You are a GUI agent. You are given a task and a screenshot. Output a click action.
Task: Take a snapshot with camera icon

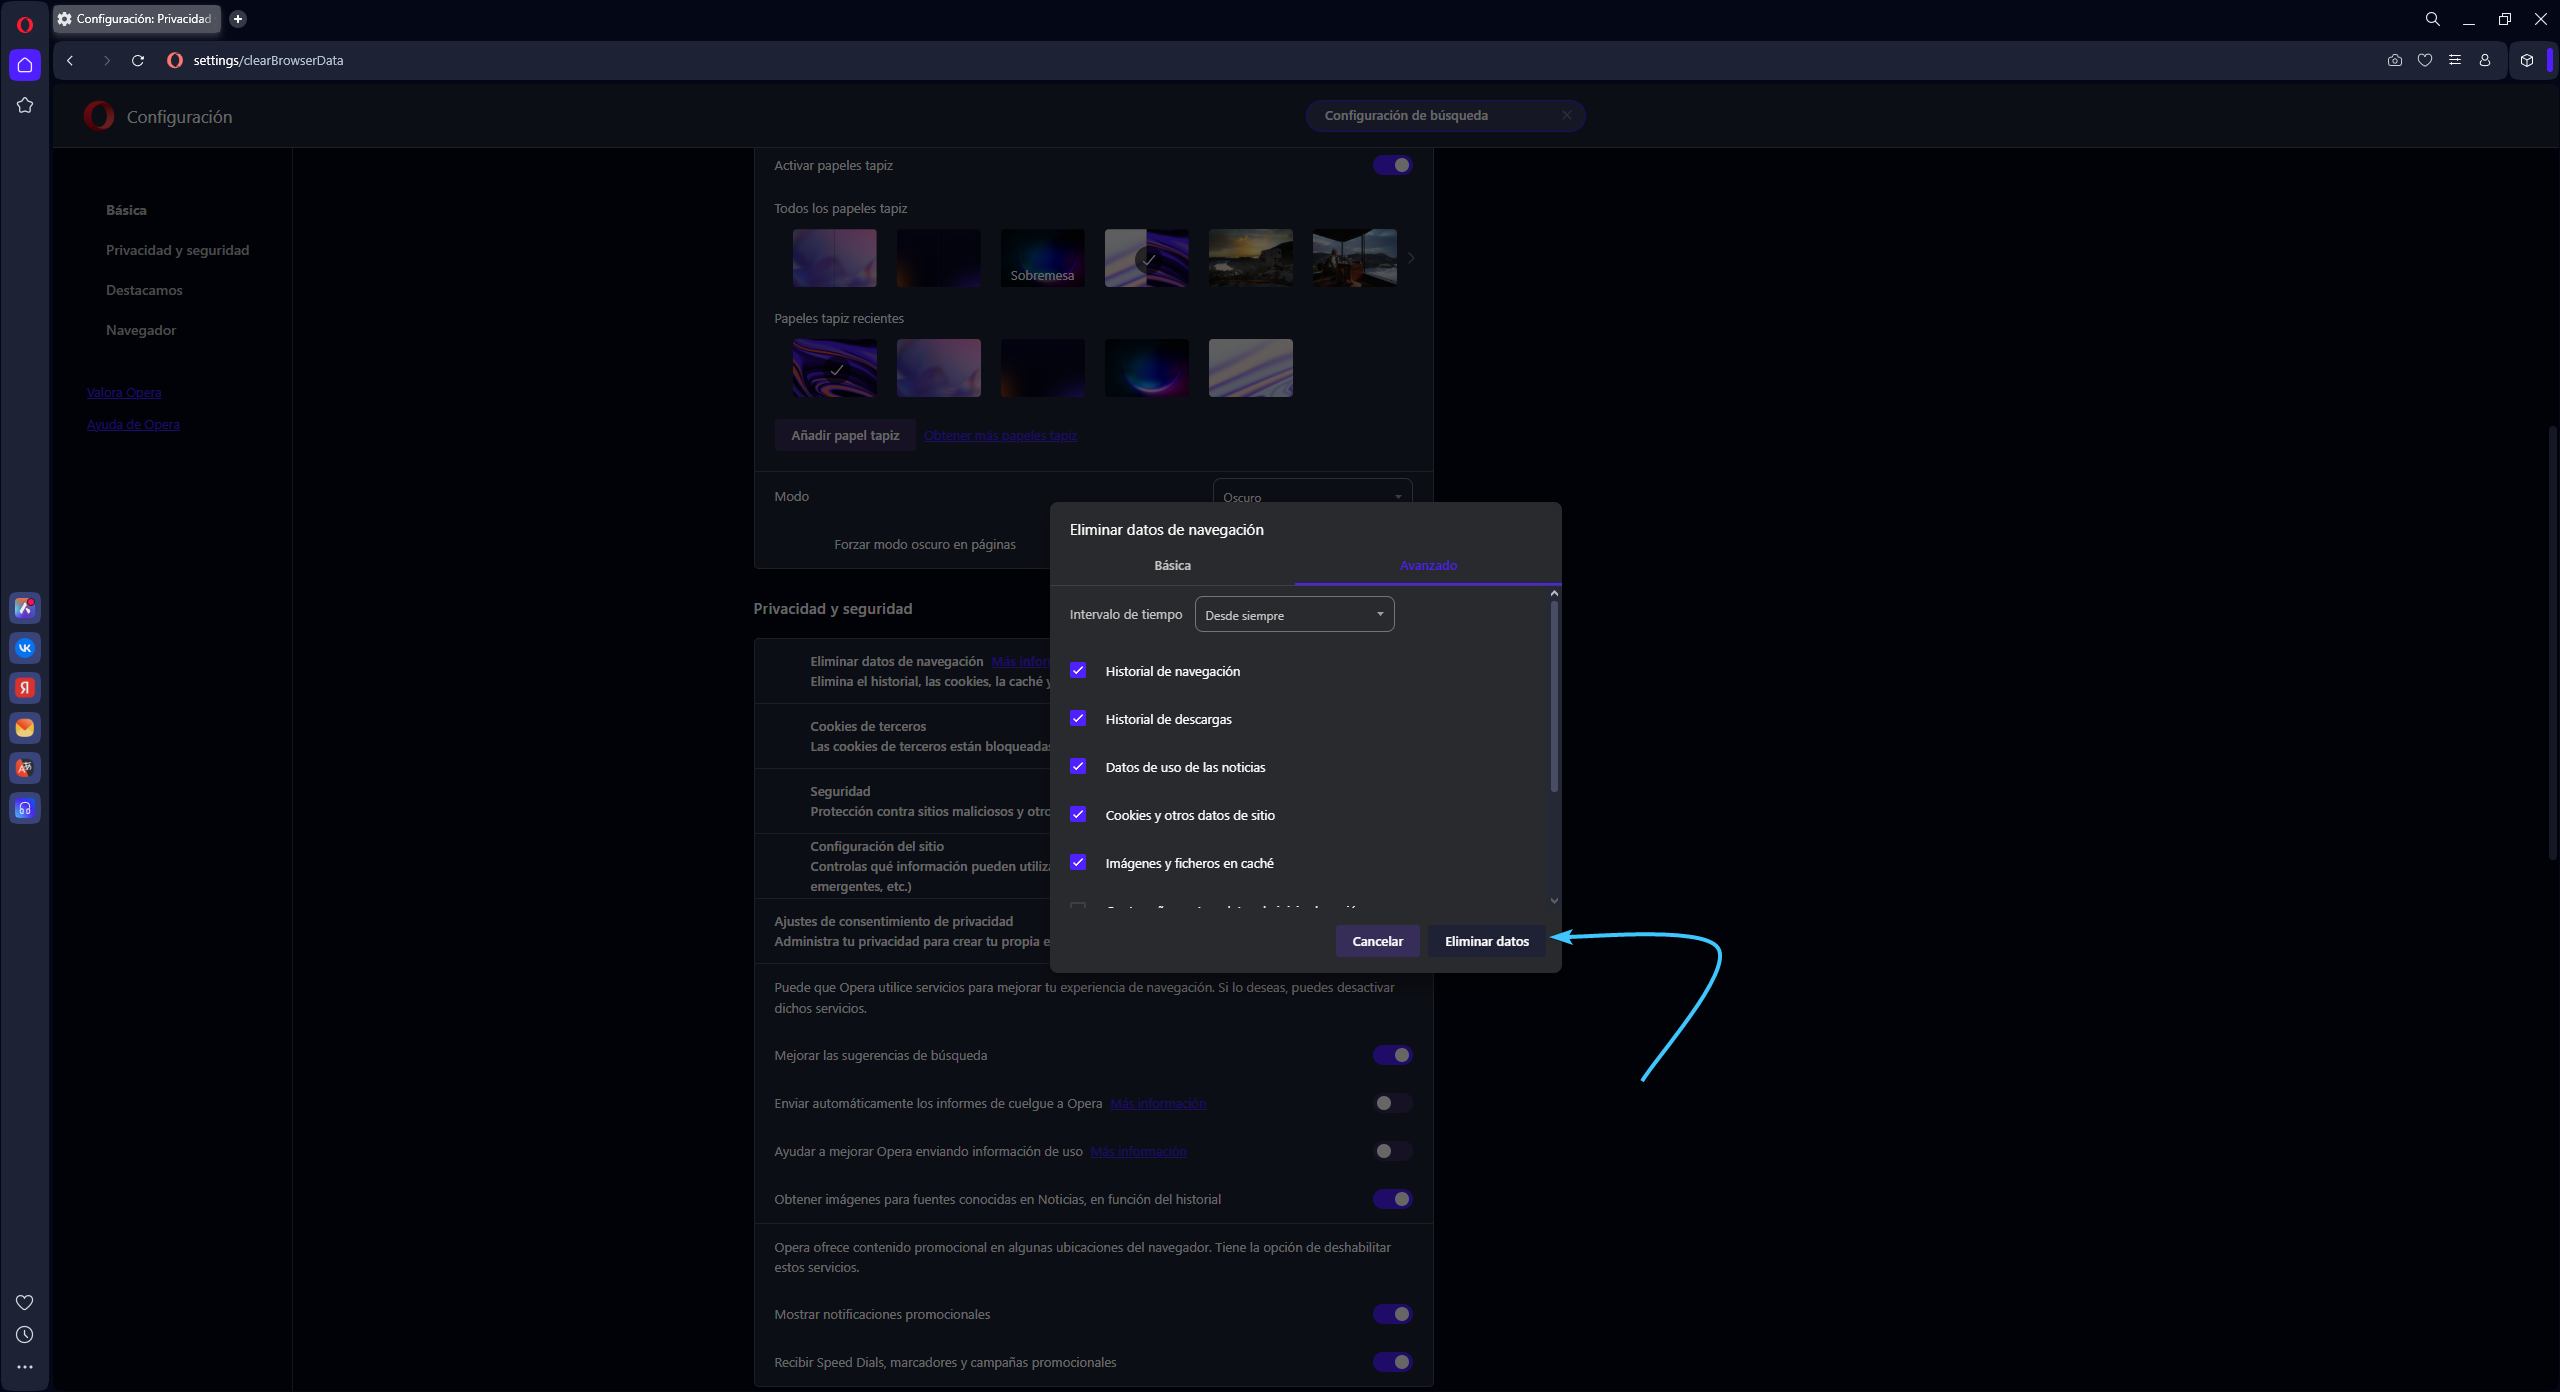pyautogui.click(x=2395, y=60)
